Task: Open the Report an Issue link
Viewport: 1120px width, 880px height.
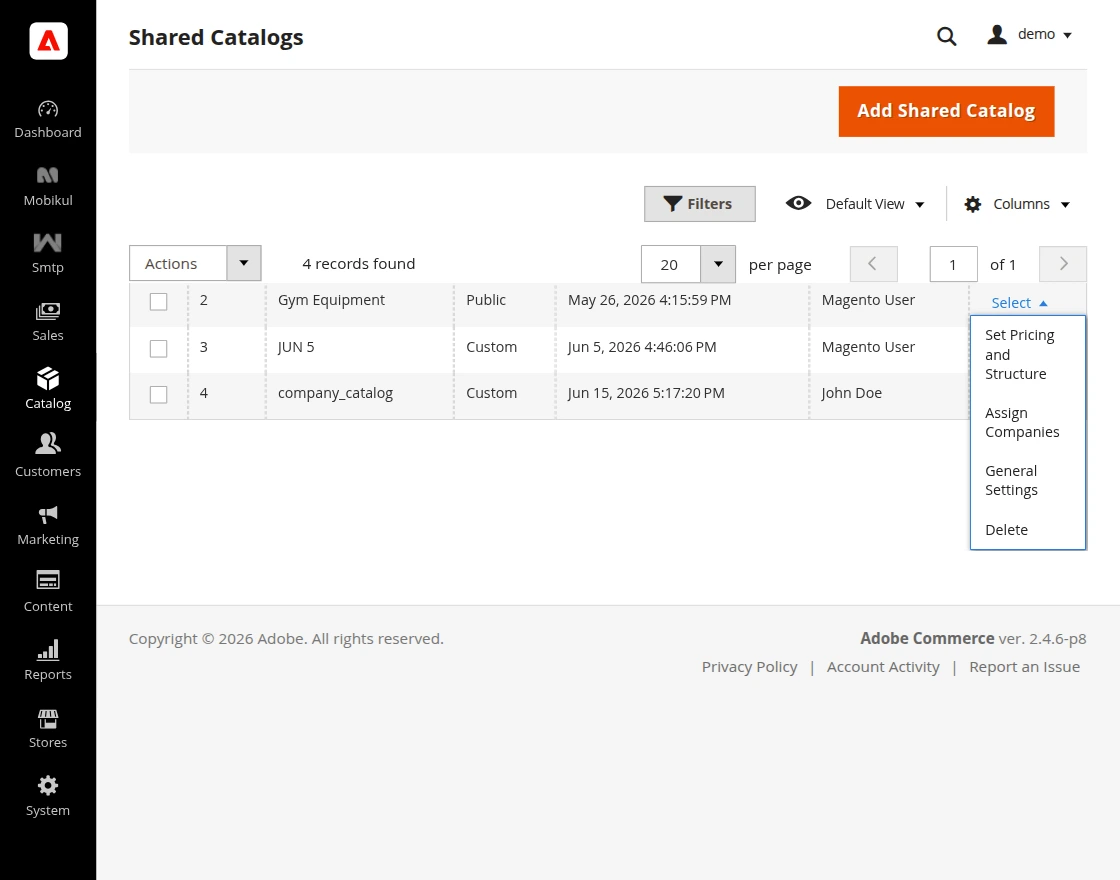Action: coord(1024,667)
